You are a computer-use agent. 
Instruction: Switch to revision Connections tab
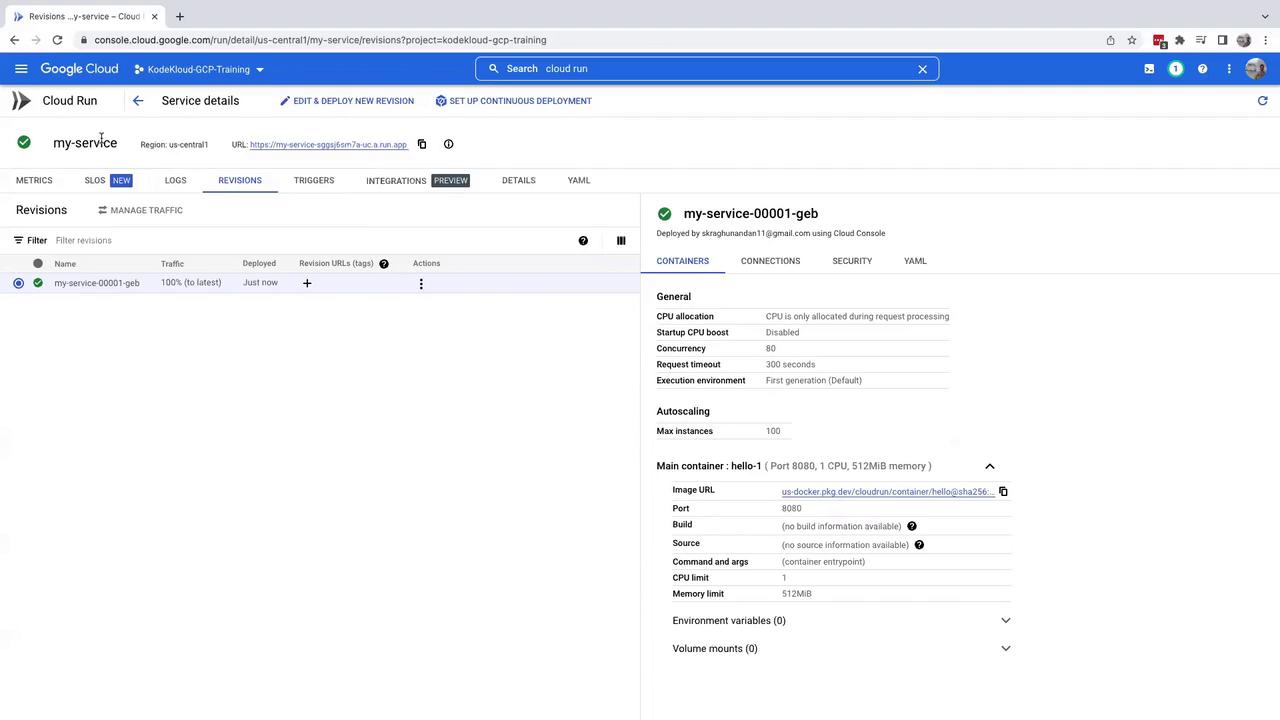point(770,261)
